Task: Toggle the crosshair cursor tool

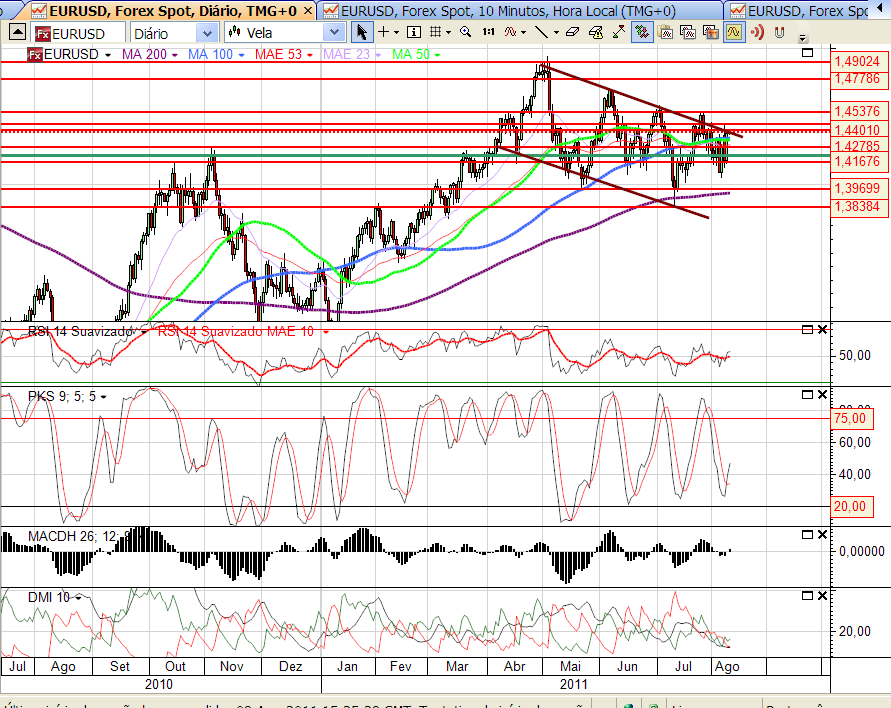Action: pos(384,32)
